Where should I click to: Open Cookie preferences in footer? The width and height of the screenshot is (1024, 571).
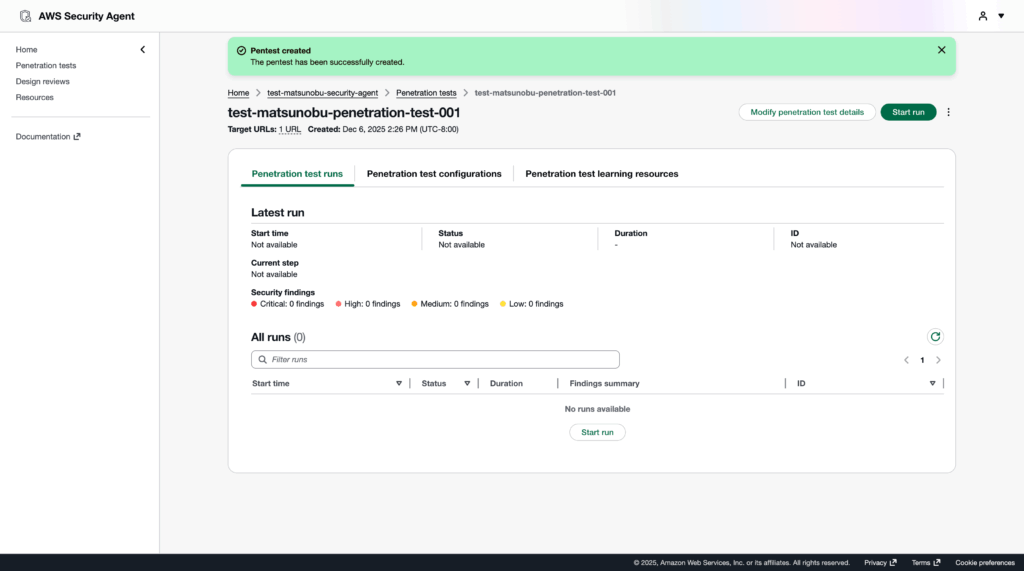[x=983, y=563]
